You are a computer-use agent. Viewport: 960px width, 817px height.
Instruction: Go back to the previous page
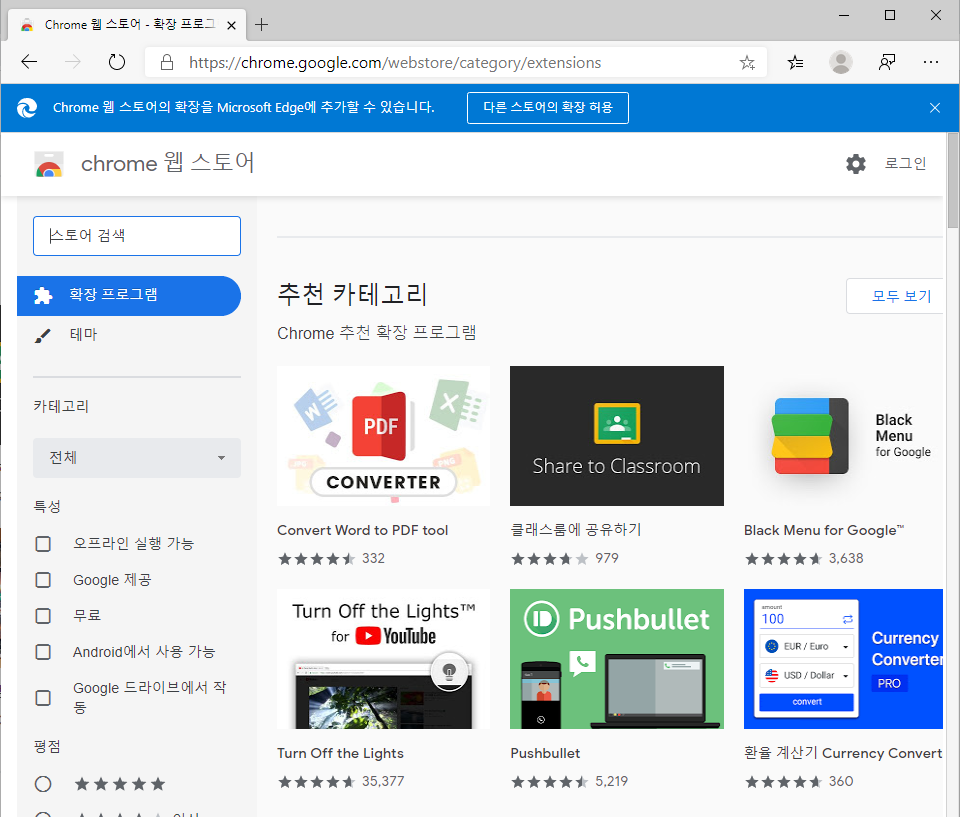[29, 62]
